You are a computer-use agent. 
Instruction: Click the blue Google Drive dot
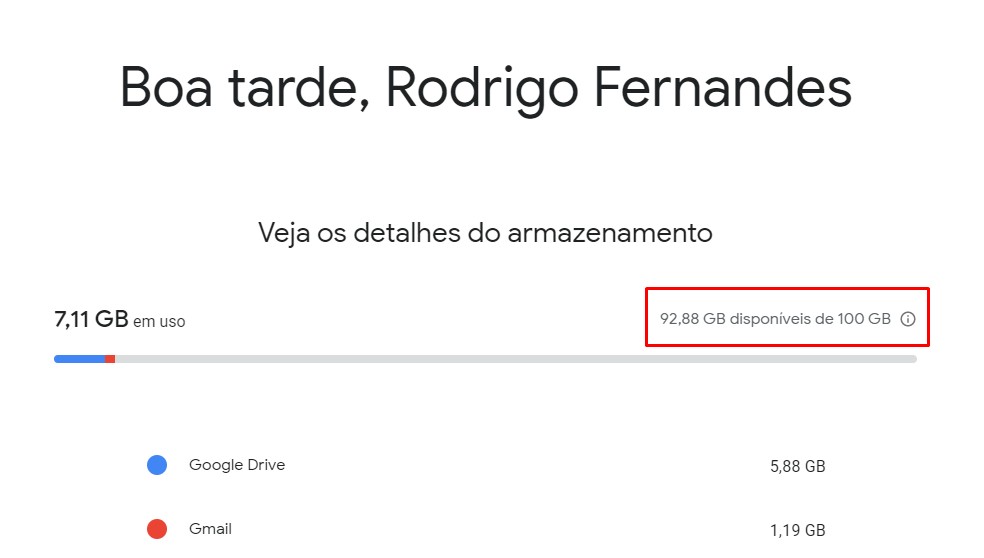pyautogui.click(x=157, y=465)
